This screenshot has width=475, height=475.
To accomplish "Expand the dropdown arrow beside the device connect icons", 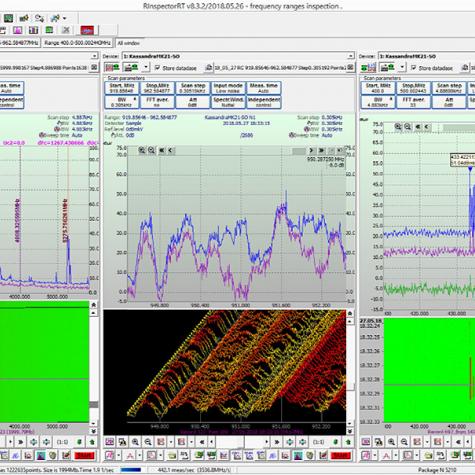I will tap(146, 67).
